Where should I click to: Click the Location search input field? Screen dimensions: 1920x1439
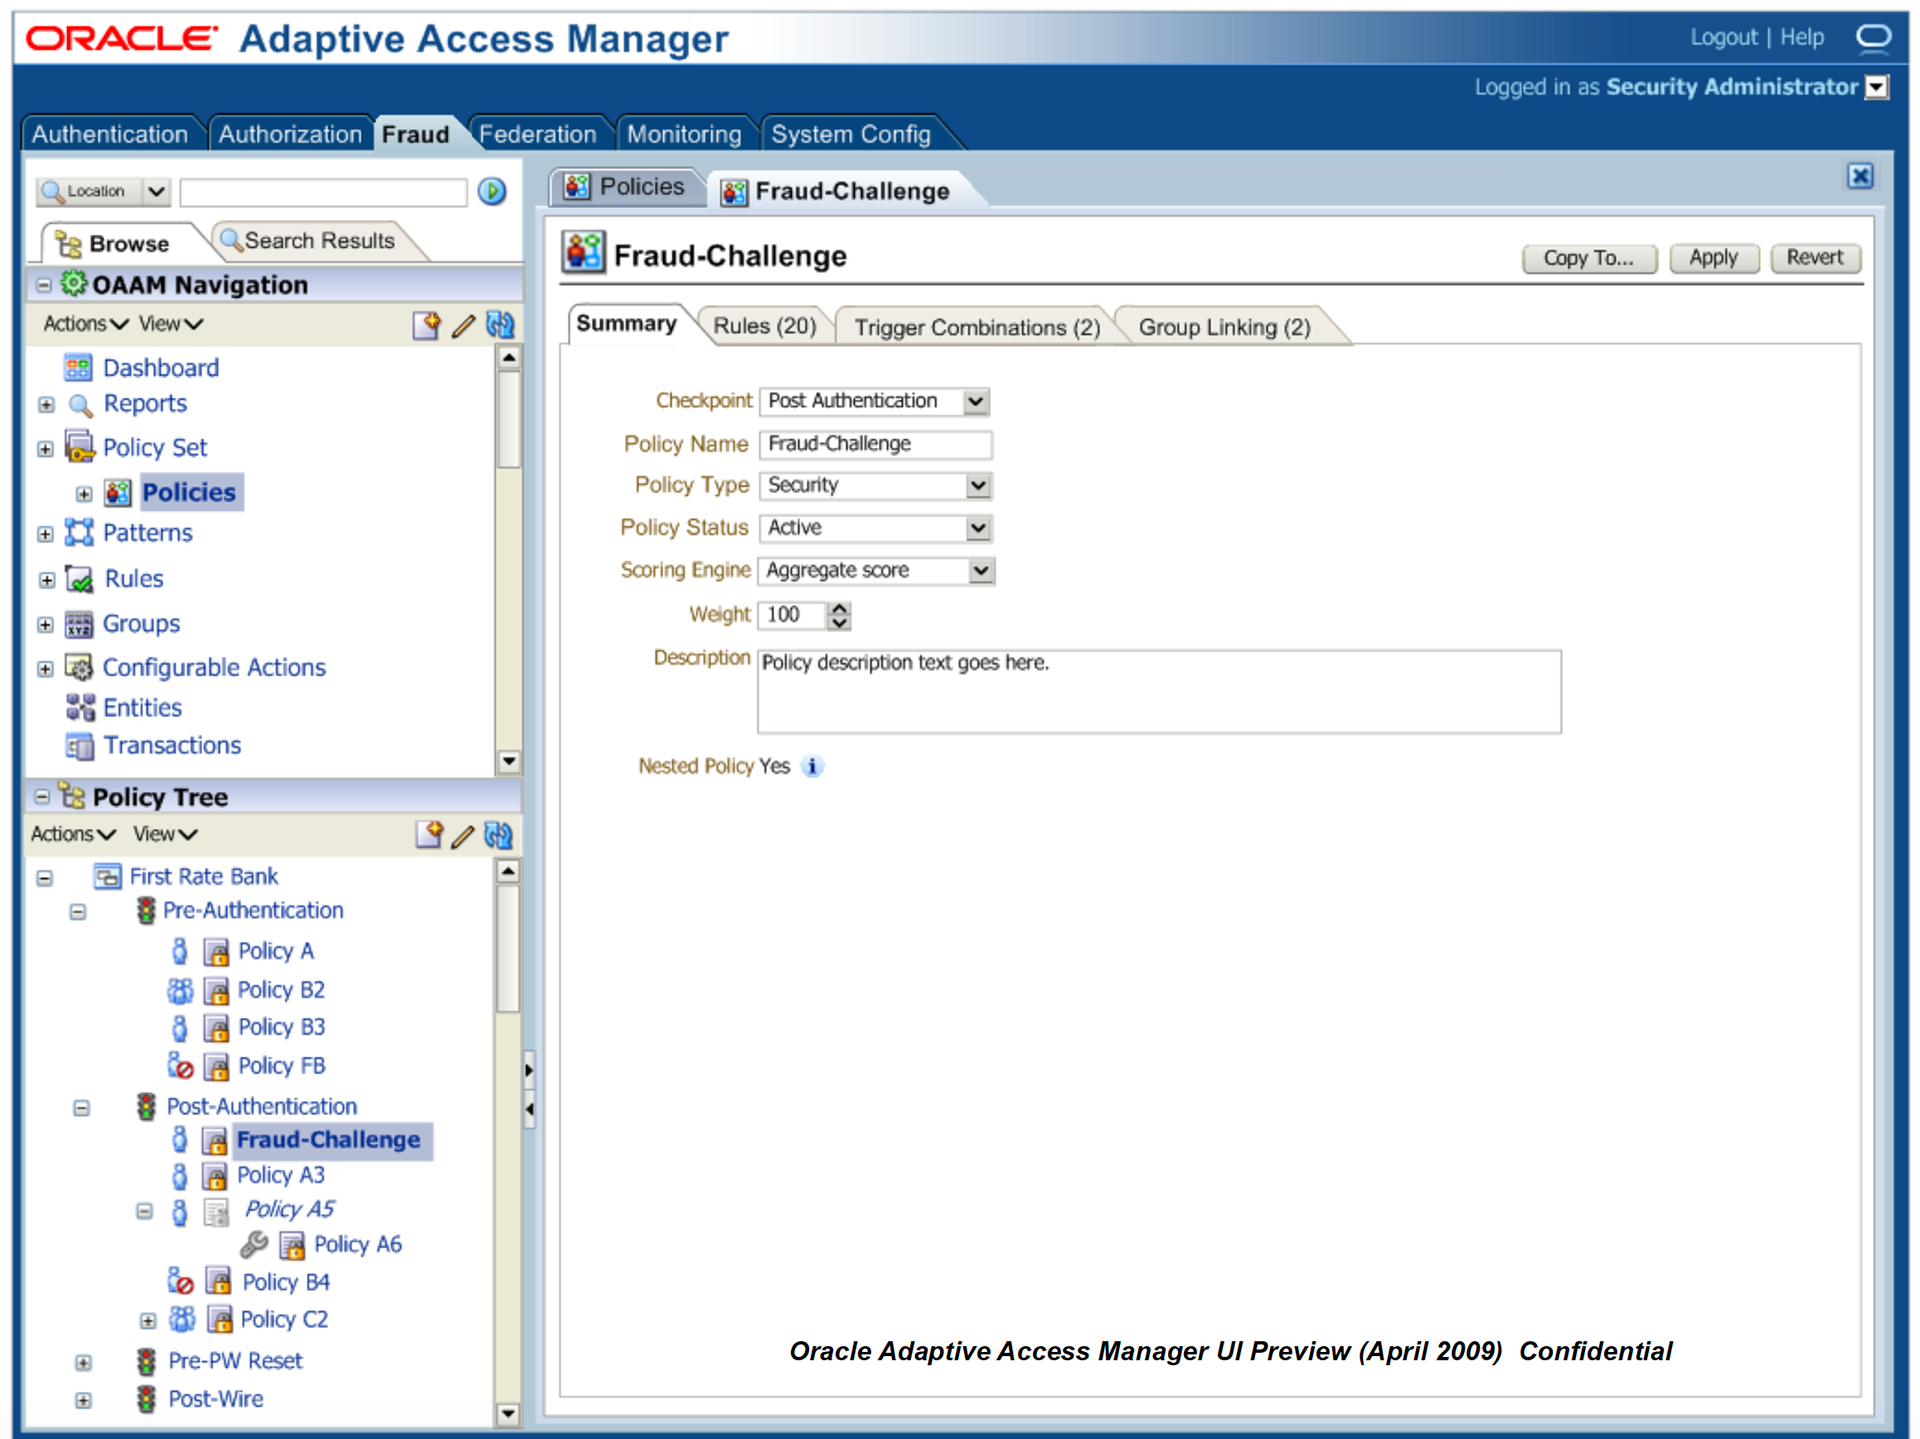tap(323, 192)
